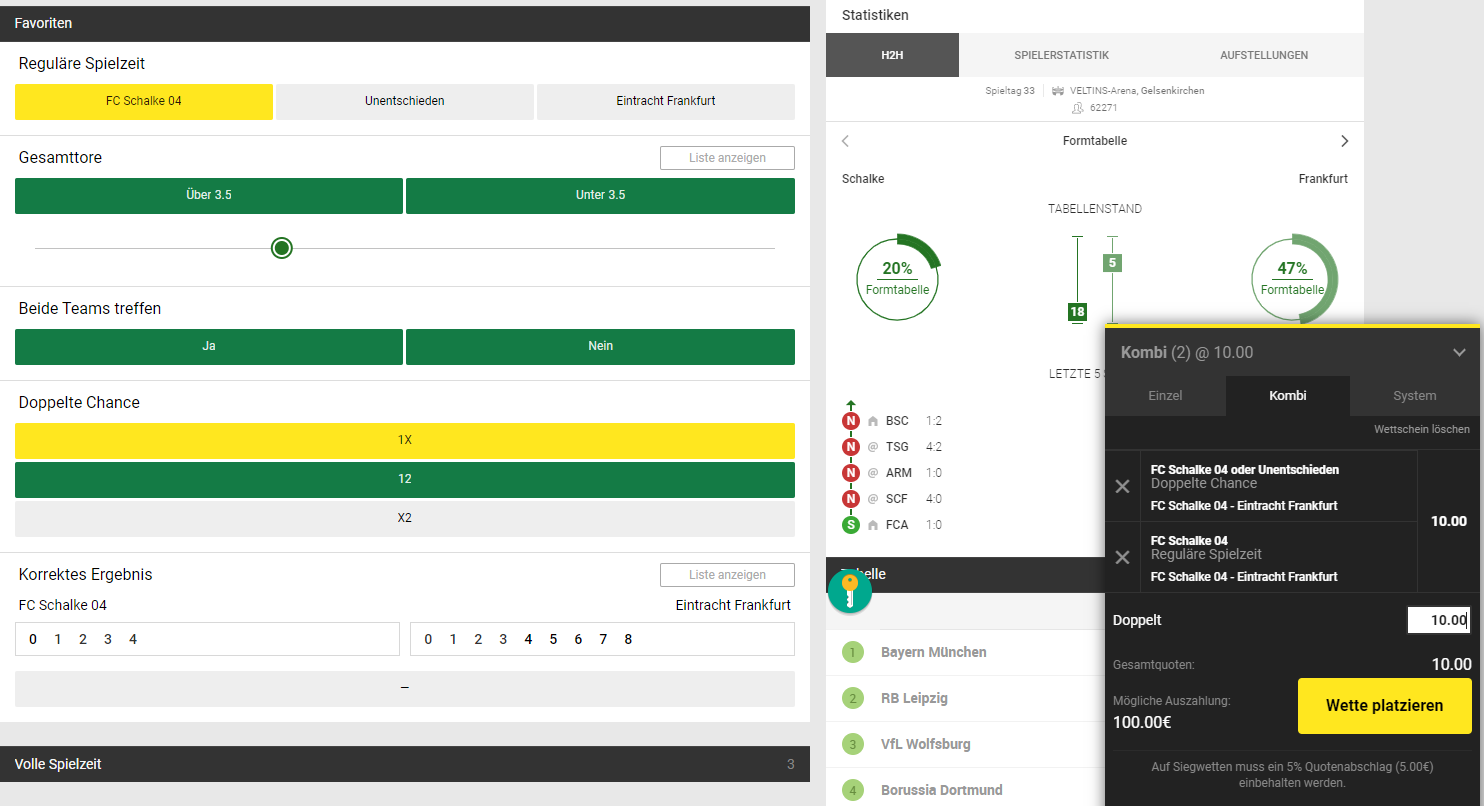
Task: Click Schalke table position 18 marker
Action: (x=1077, y=312)
